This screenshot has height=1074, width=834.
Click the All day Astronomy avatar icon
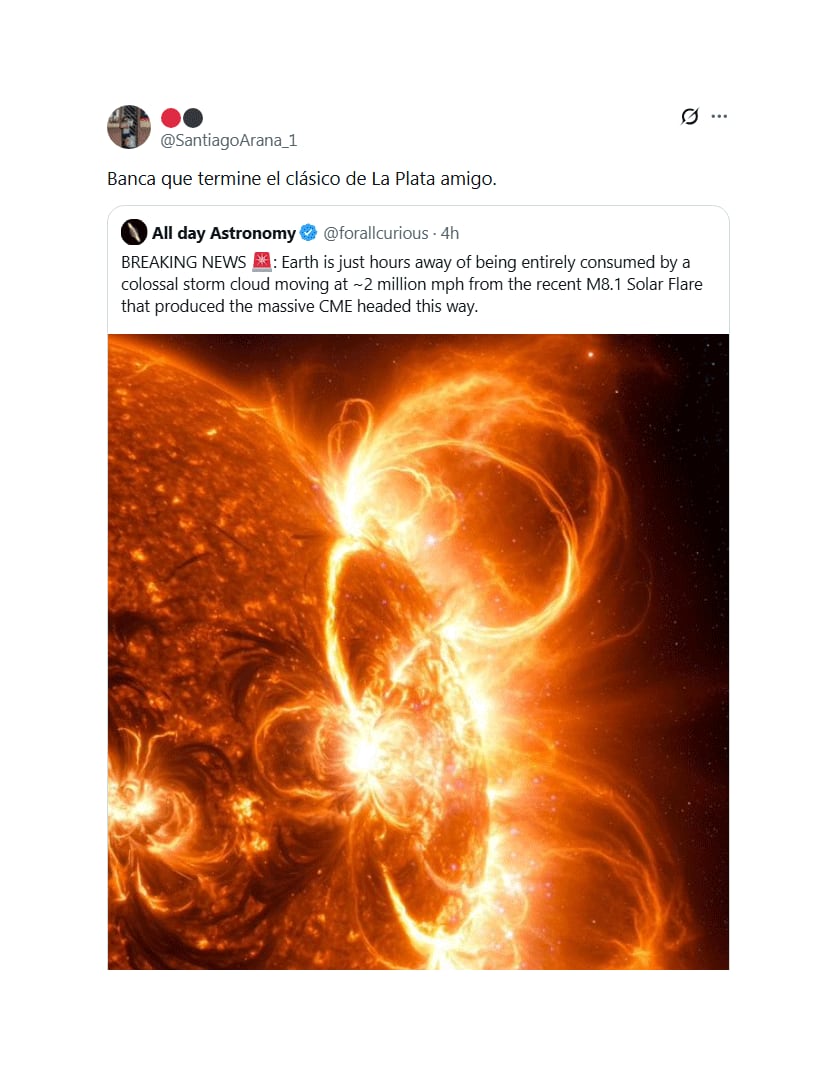click(x=134, y=233)
